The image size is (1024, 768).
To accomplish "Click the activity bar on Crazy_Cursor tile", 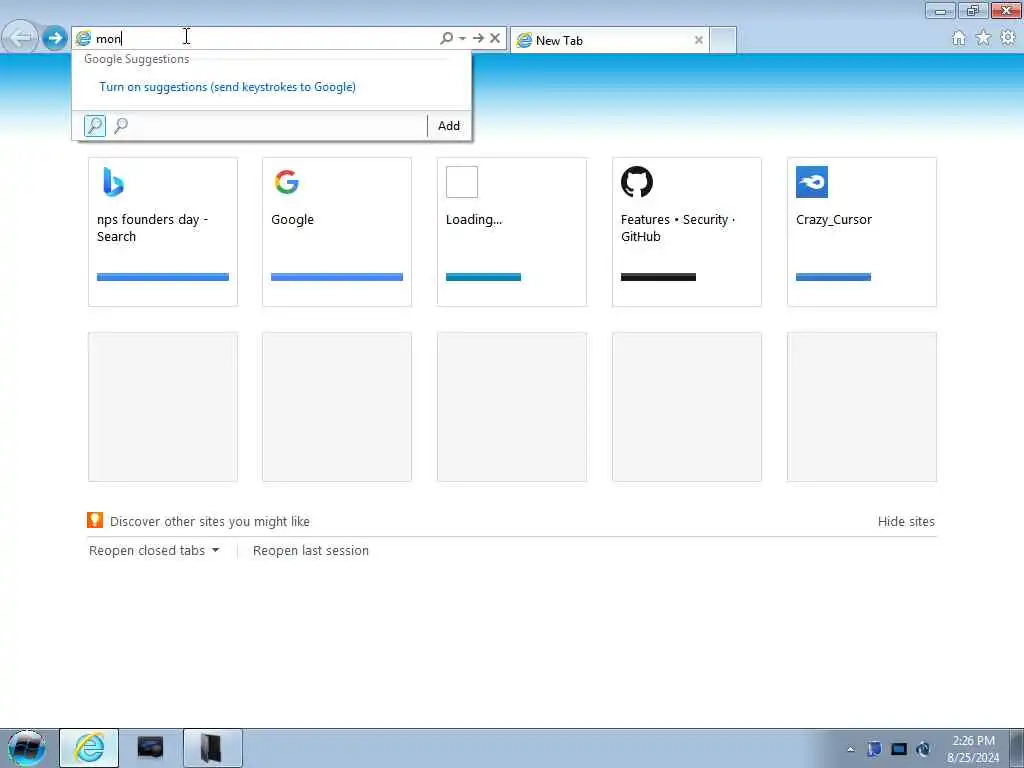I will pyautogui.click(x=833, y=277).
